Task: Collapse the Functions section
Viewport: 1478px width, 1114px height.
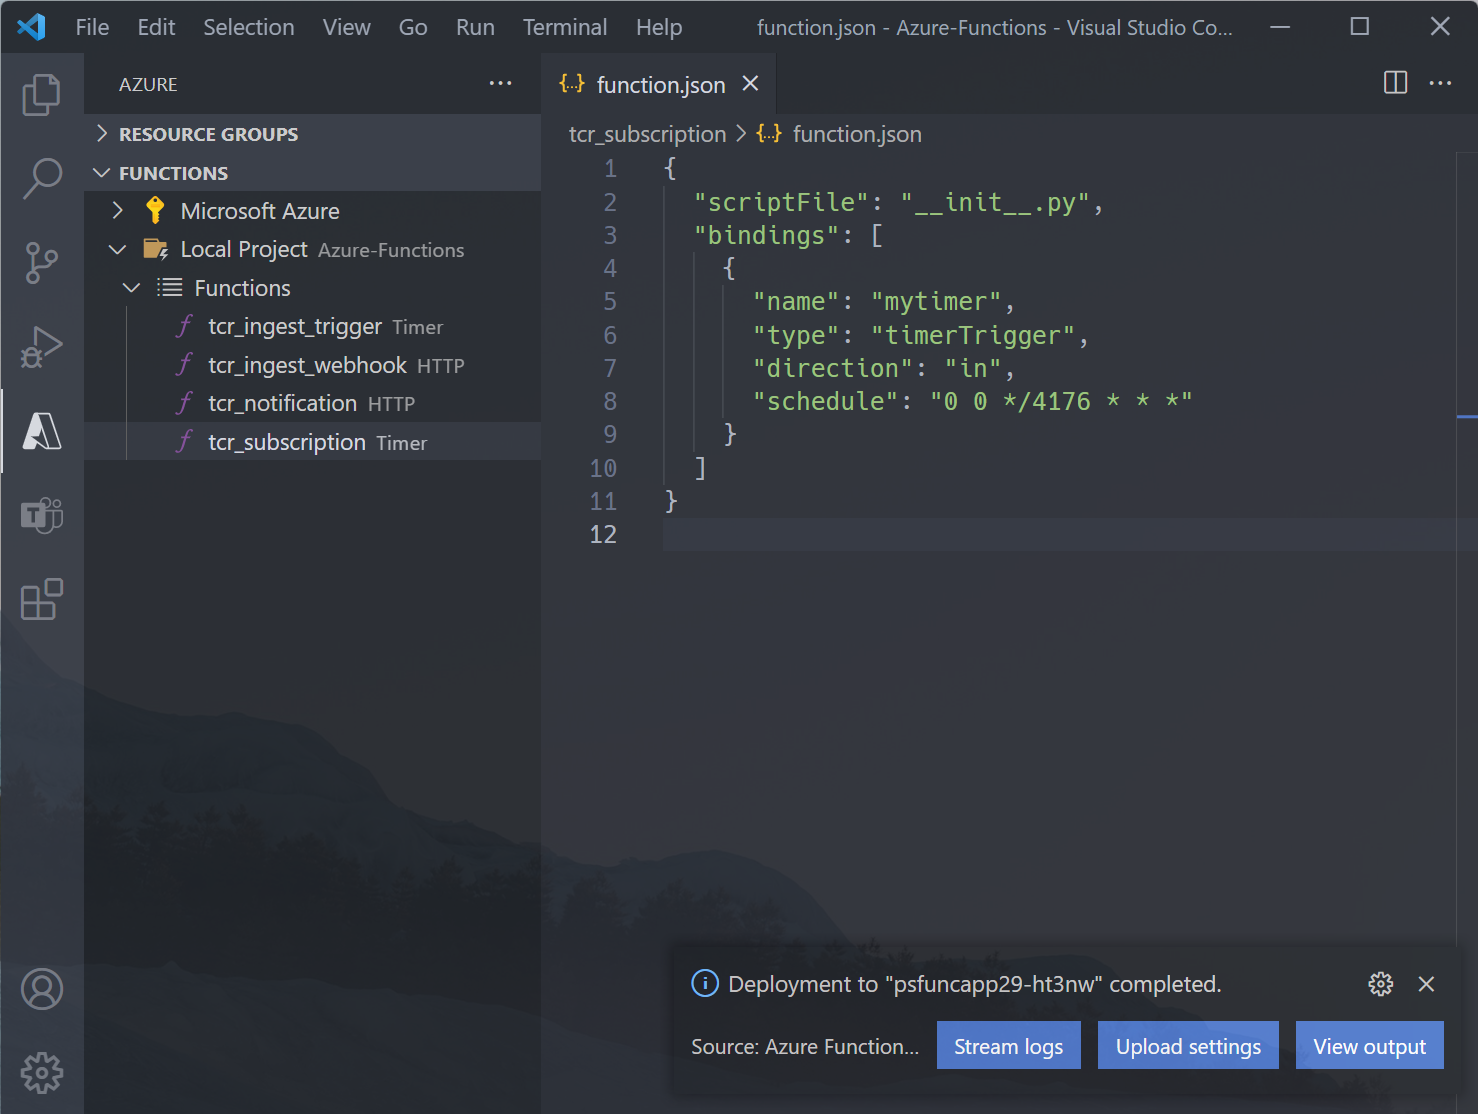Action: (312, 173)
